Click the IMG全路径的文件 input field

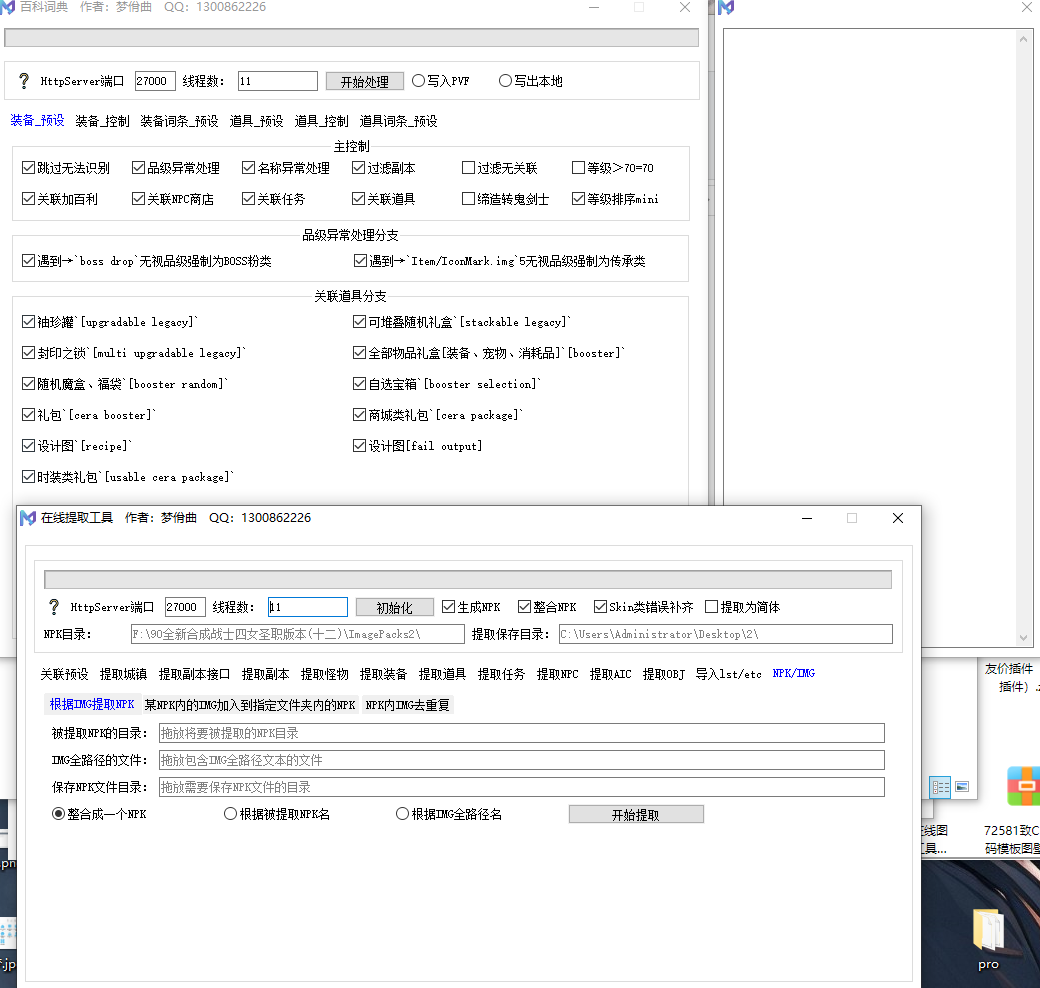click(522, 760)
